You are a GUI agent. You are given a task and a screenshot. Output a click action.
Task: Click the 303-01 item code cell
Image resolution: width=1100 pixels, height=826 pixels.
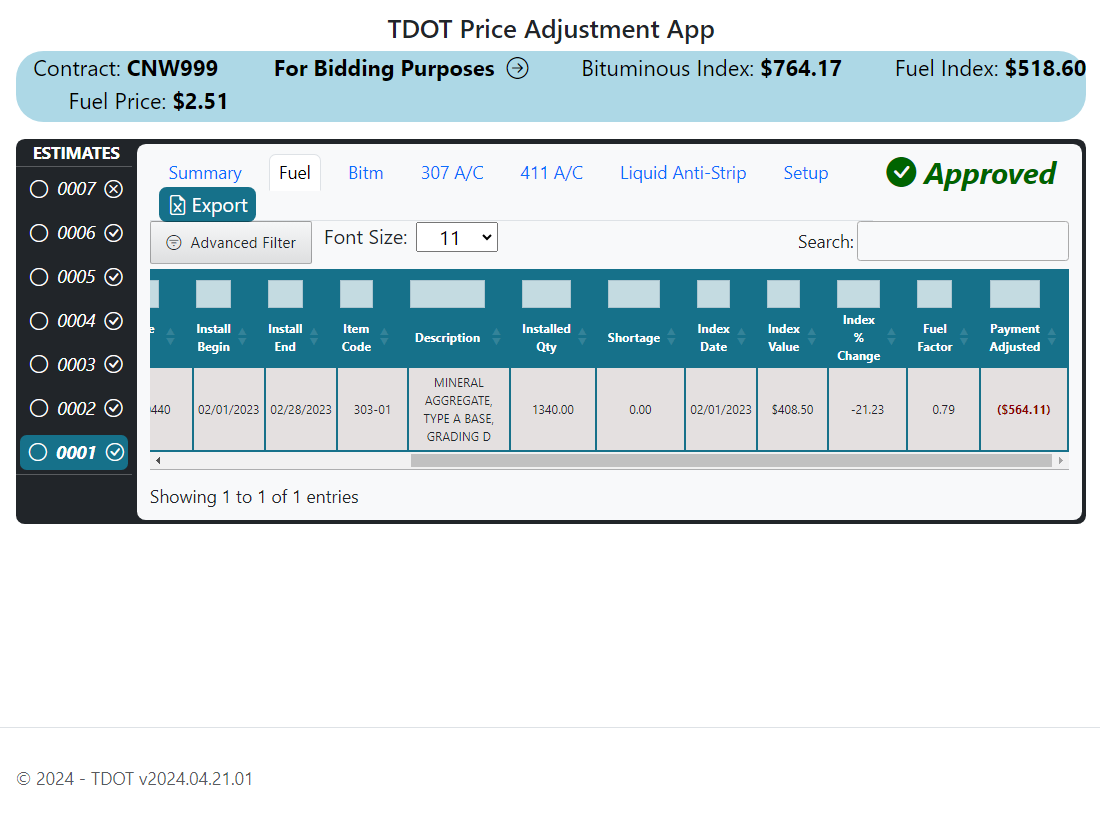[373, 409]
